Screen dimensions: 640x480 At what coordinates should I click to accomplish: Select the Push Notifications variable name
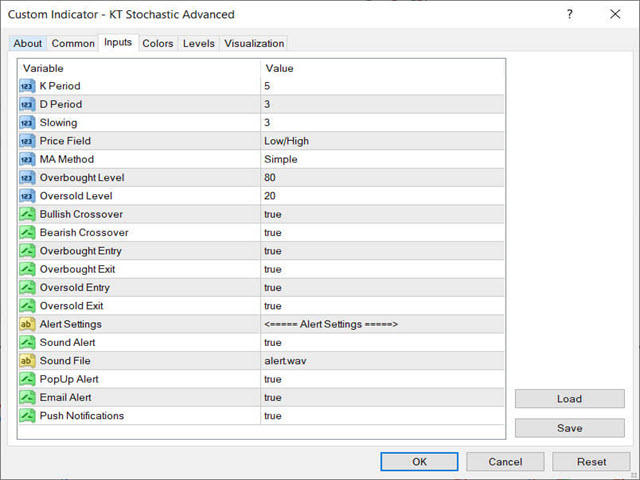coord(82,416)
